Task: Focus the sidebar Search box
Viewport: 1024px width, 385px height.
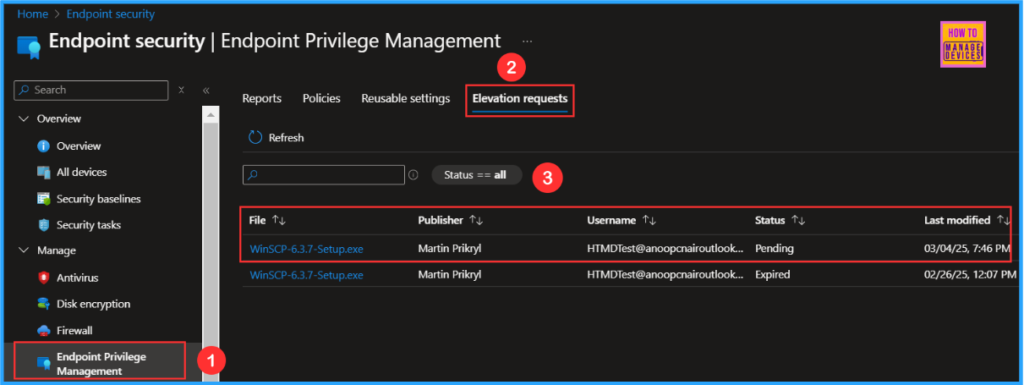Action: coord(91,90)
